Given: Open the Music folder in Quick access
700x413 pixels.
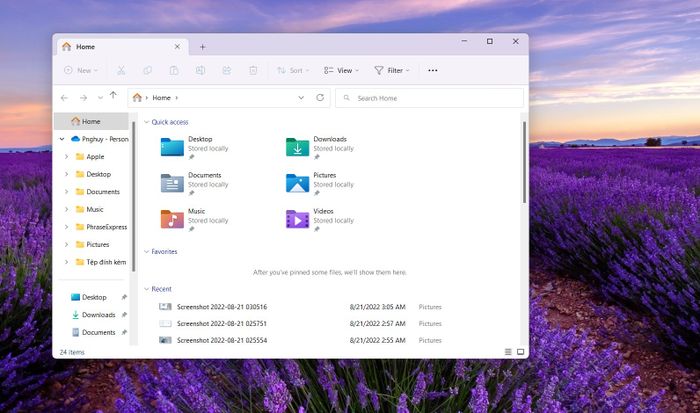Looking at the screenshot, I should click(172, 220).
